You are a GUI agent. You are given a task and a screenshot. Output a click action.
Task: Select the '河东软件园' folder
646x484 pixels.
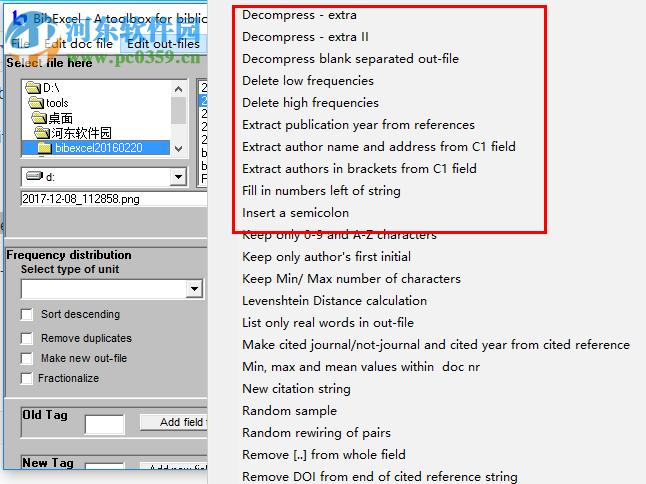81,133
